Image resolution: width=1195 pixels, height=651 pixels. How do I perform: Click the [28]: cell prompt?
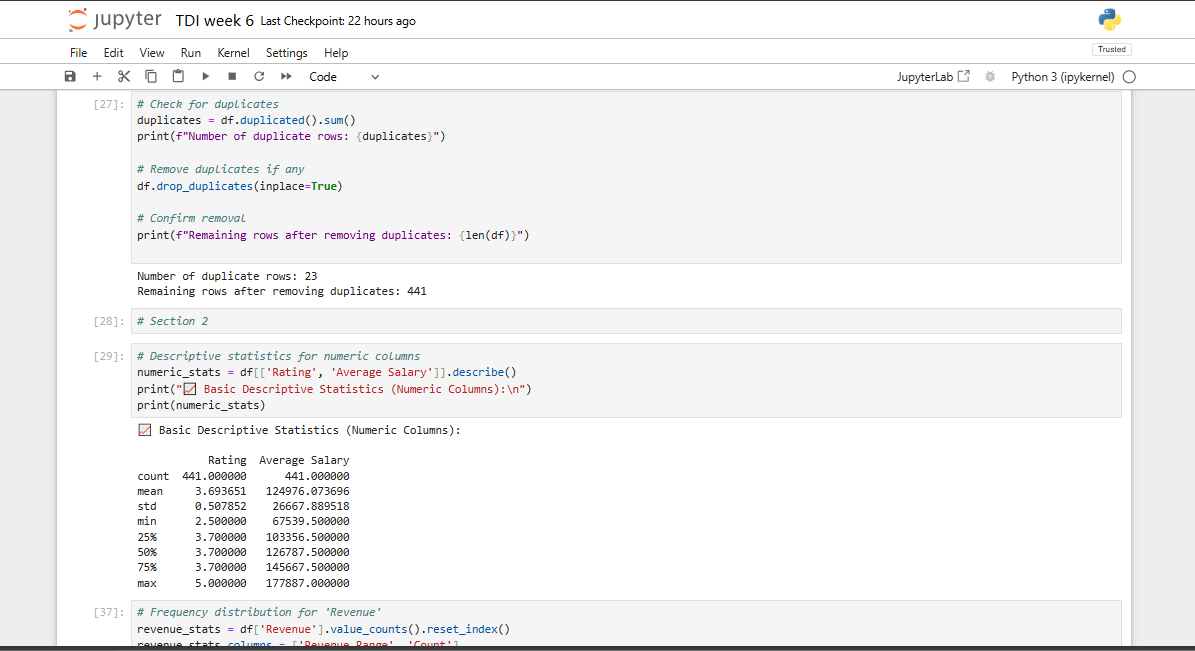pyautogui.click(x=108, y=322)
